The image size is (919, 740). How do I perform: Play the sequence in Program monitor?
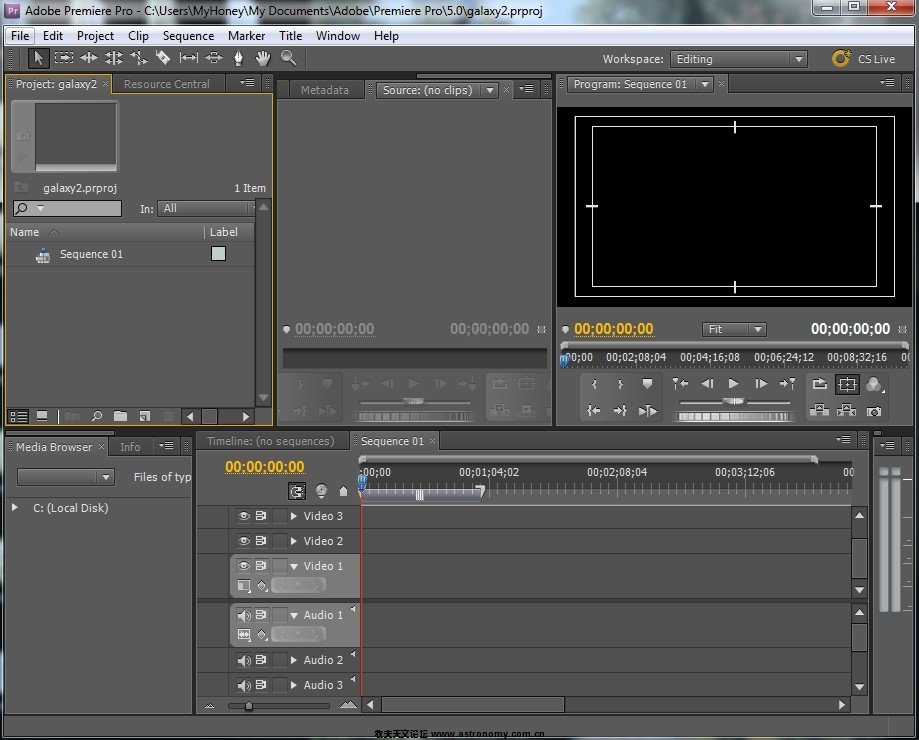(x=733, y=384)
